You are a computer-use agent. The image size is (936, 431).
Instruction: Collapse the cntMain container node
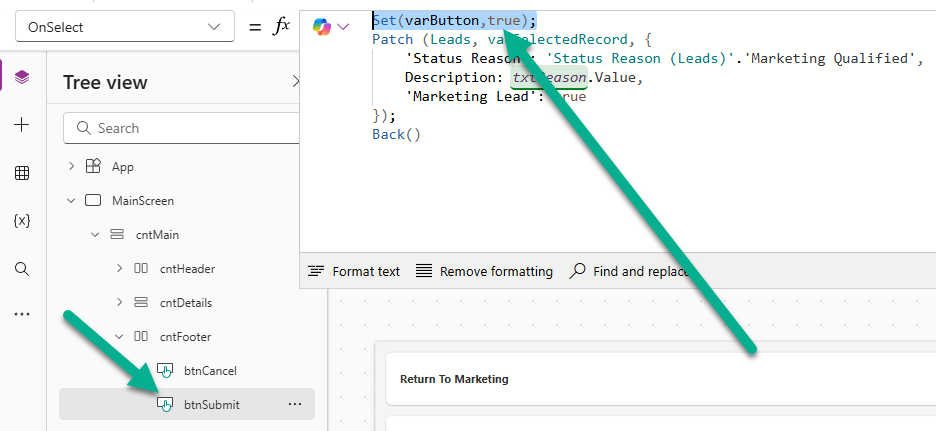(95, 234)
